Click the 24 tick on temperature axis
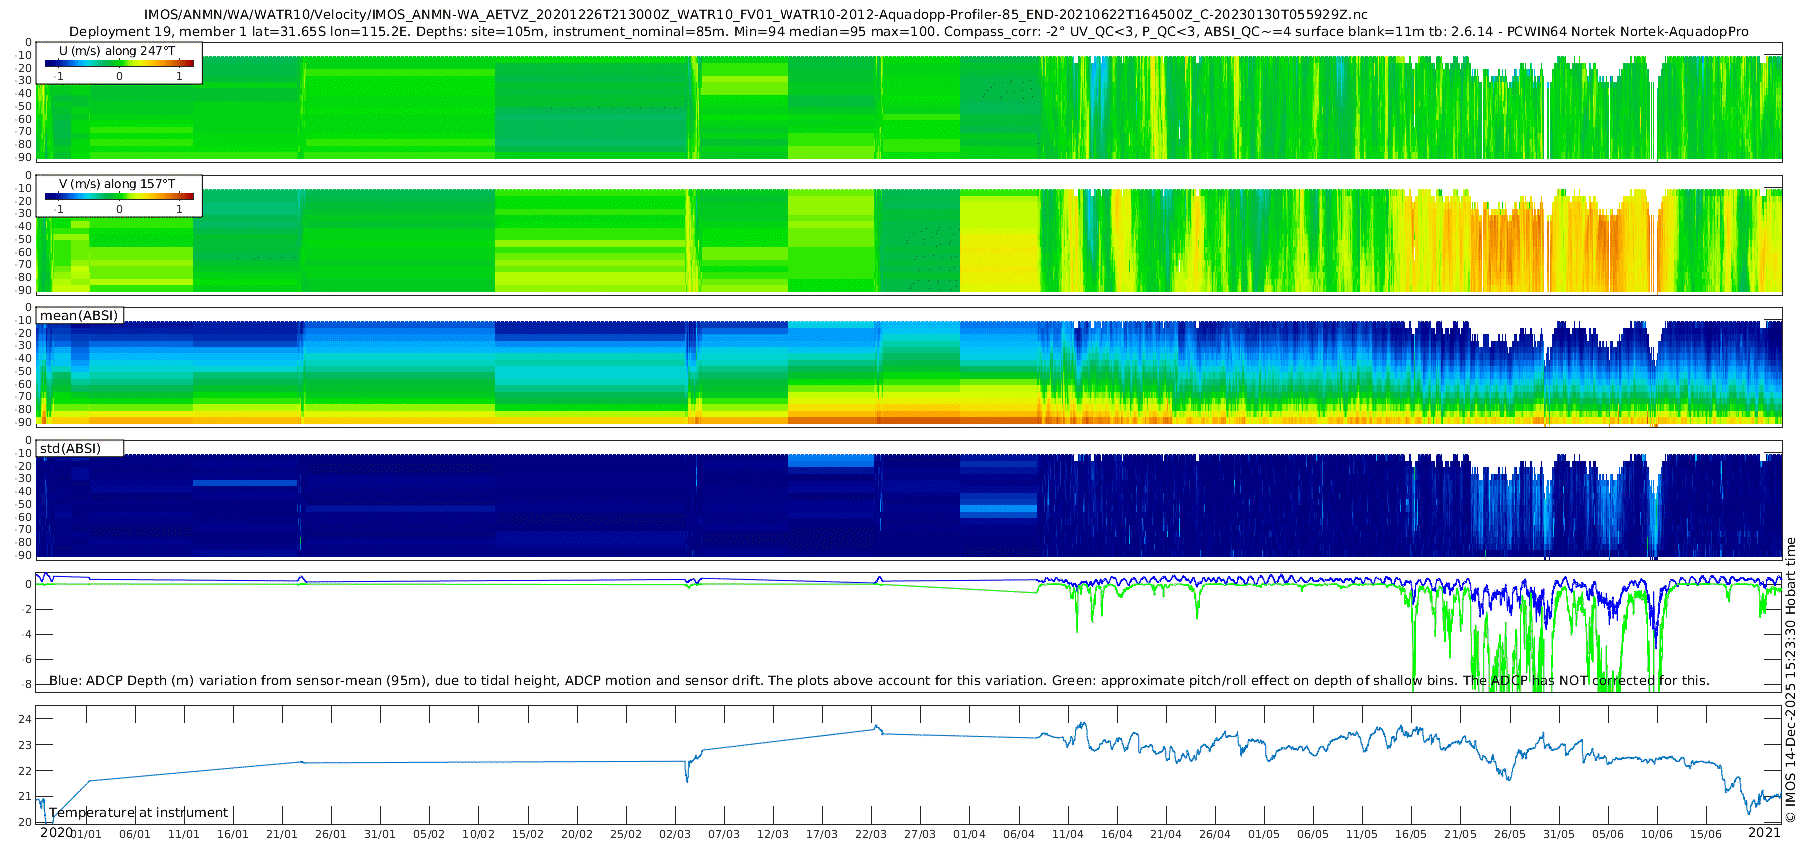 click(x=26, y=719)
